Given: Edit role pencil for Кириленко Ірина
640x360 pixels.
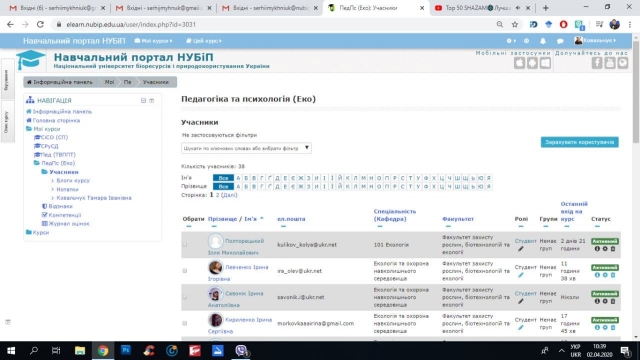Looking at the screenshot, I should [521, 327].
